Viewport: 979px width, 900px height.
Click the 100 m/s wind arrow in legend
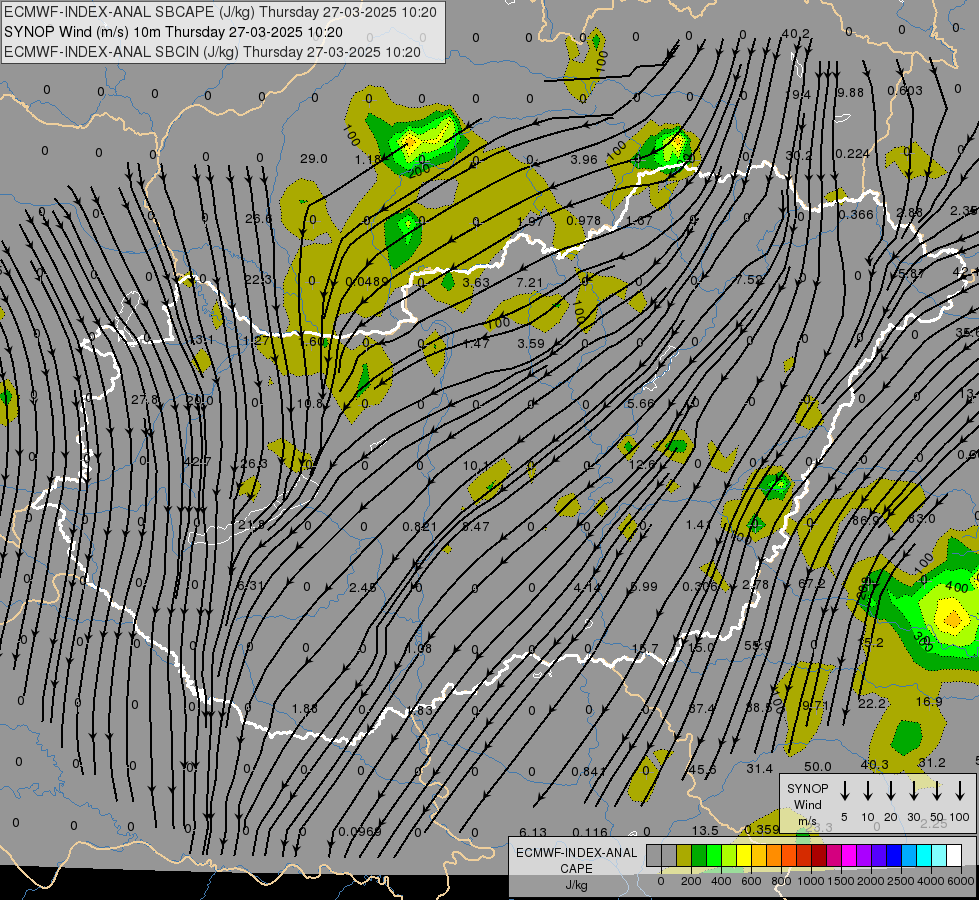click(960, 791)
